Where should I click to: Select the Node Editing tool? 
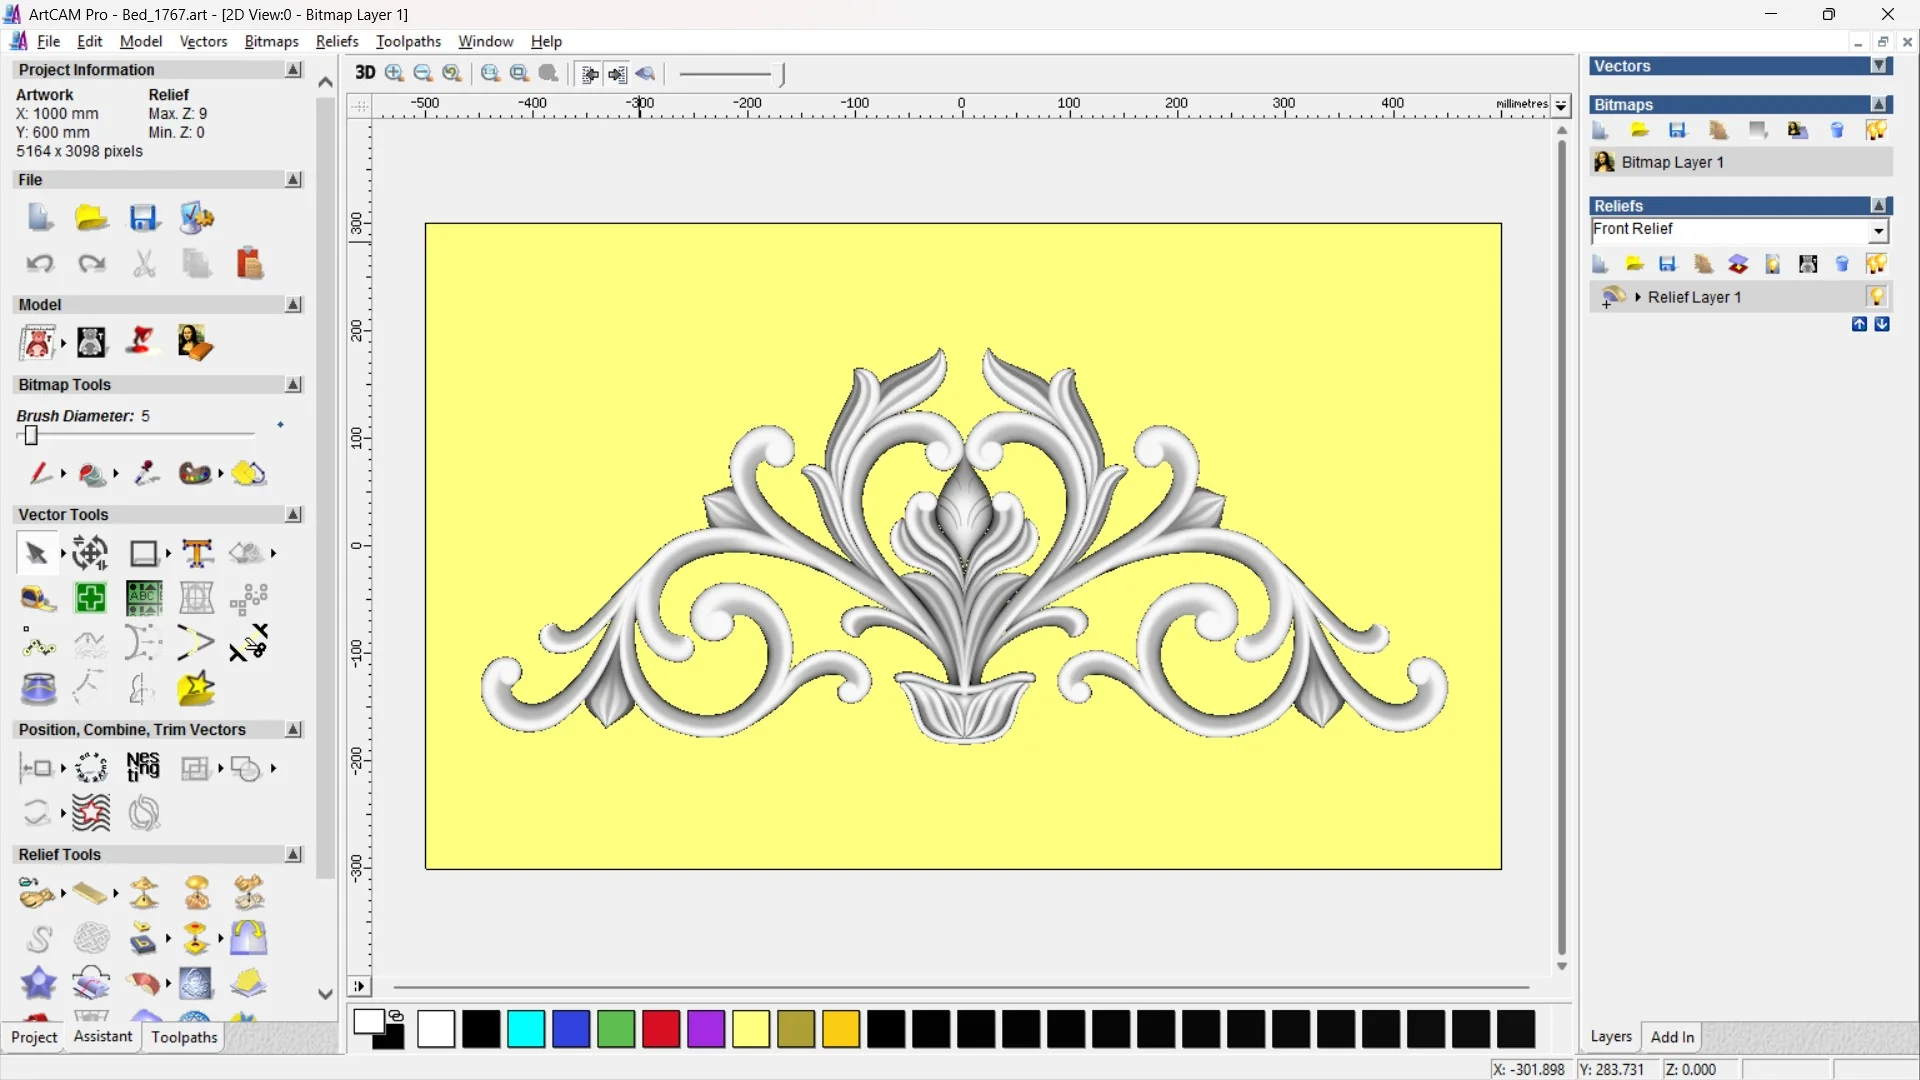pos(38,644)
